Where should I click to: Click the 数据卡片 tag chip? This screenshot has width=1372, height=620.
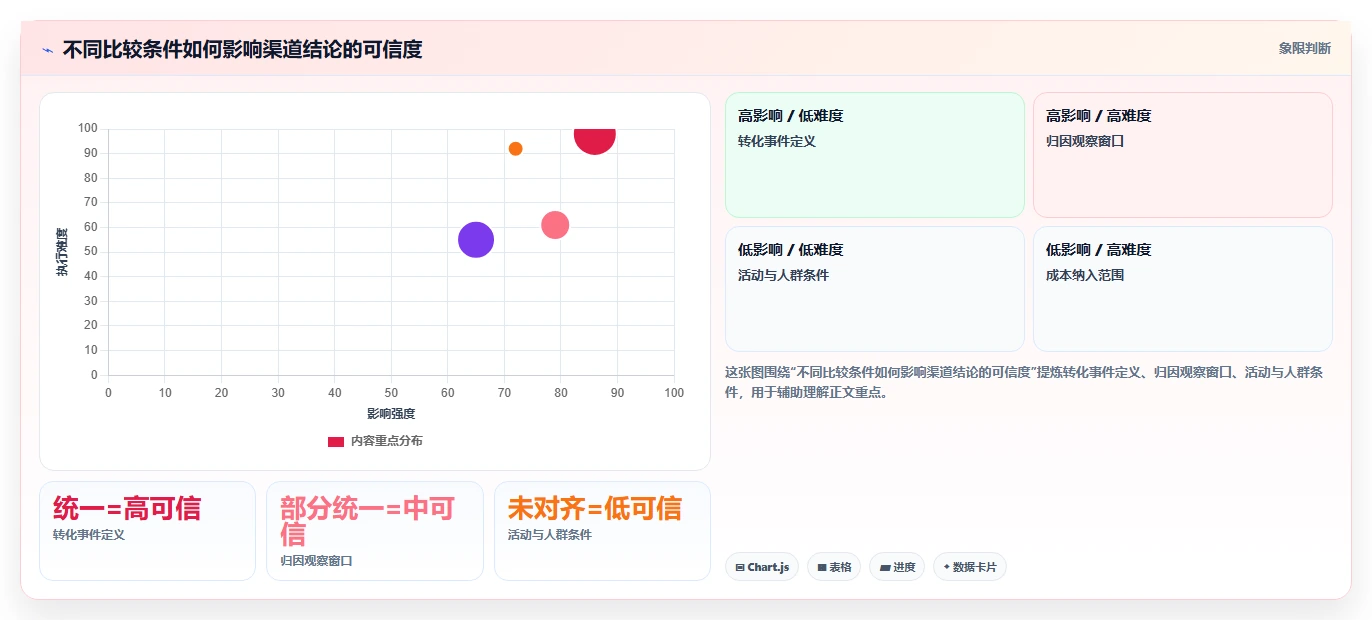(x=970, y=567)
